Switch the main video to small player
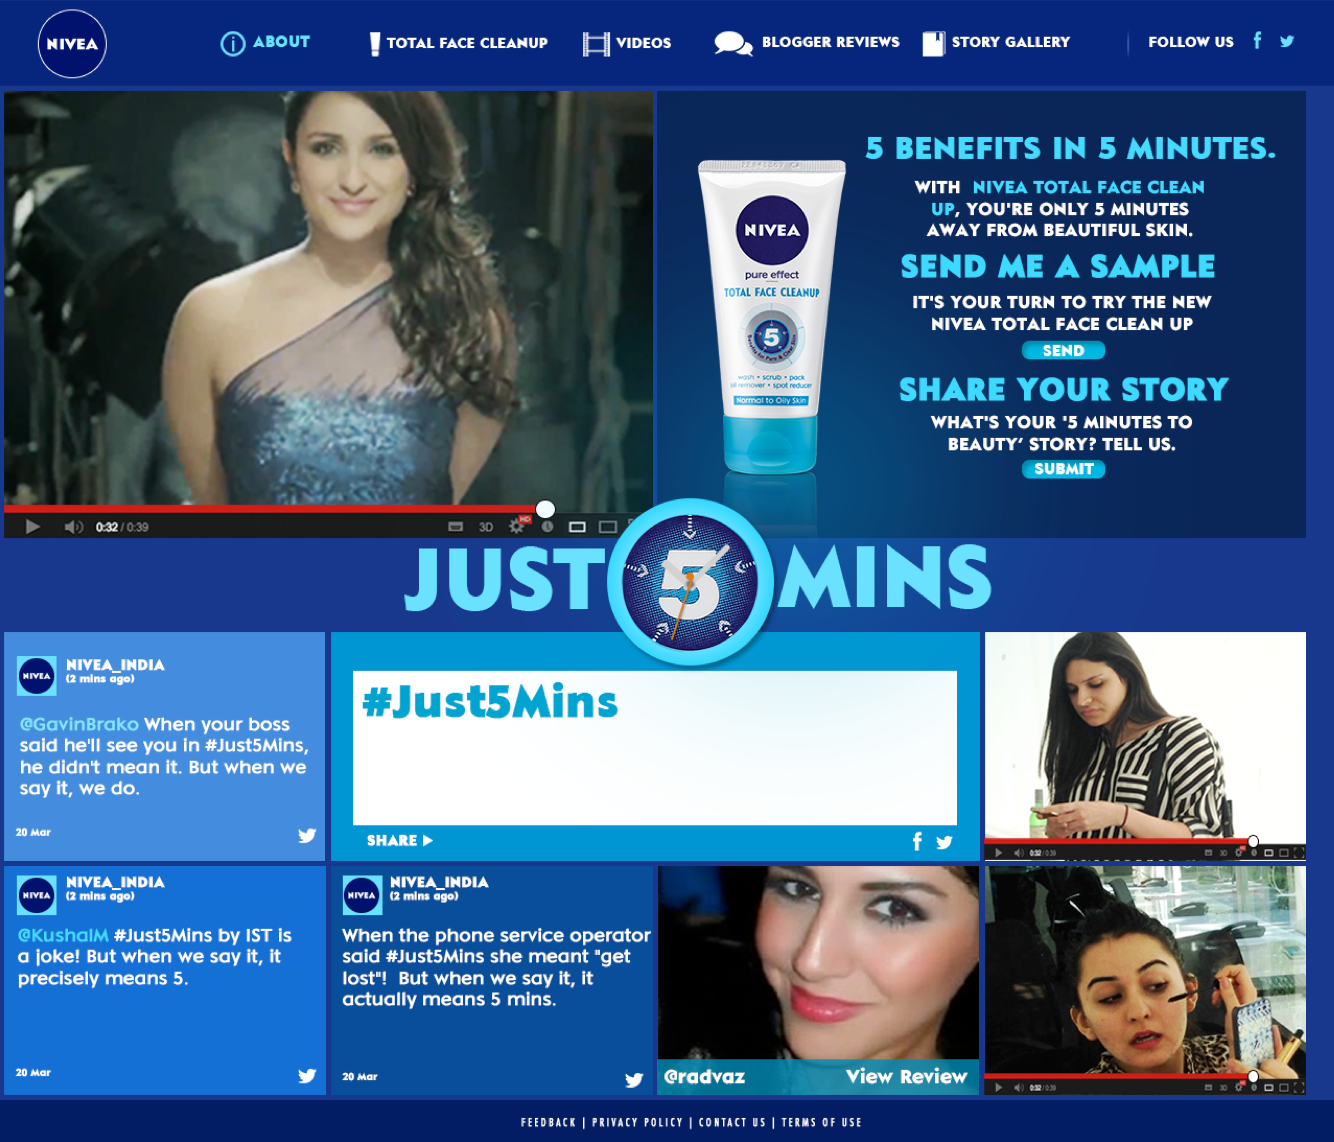Image resolution: width=1334 pixels, height=1142 pixels. tap(577, 527)
